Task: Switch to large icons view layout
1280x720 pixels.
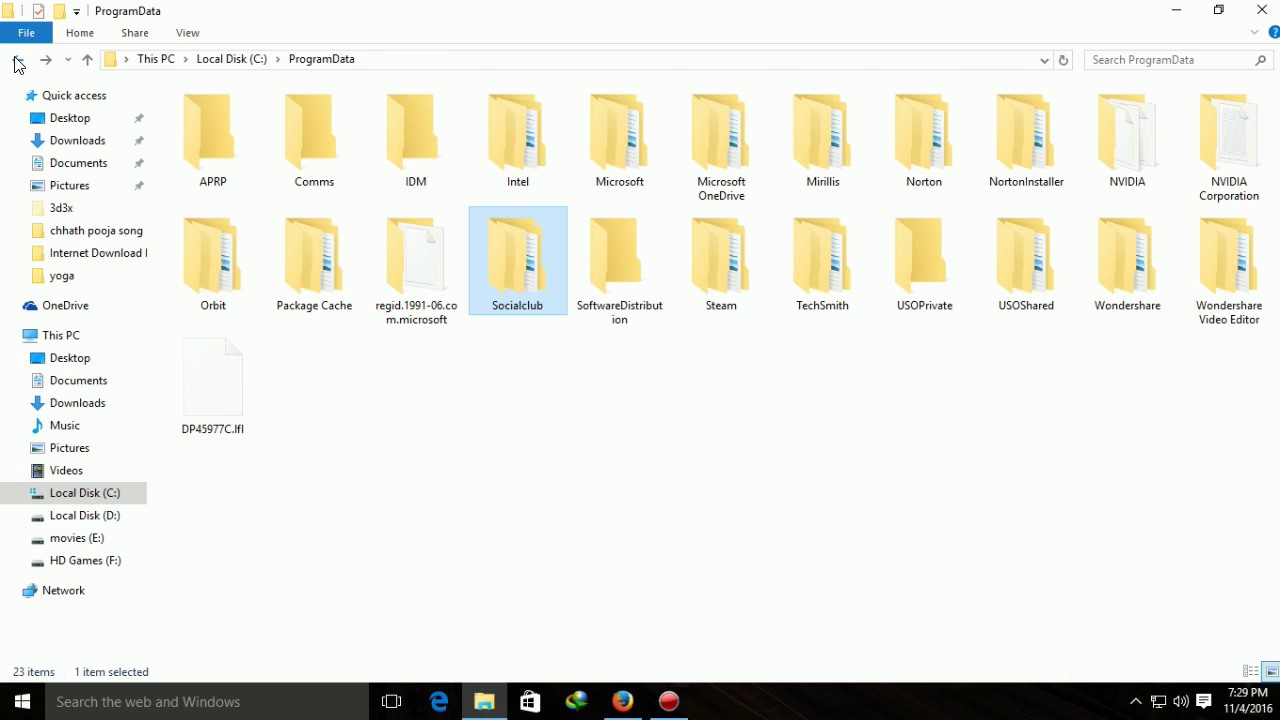Action: tap(1271, 672)
